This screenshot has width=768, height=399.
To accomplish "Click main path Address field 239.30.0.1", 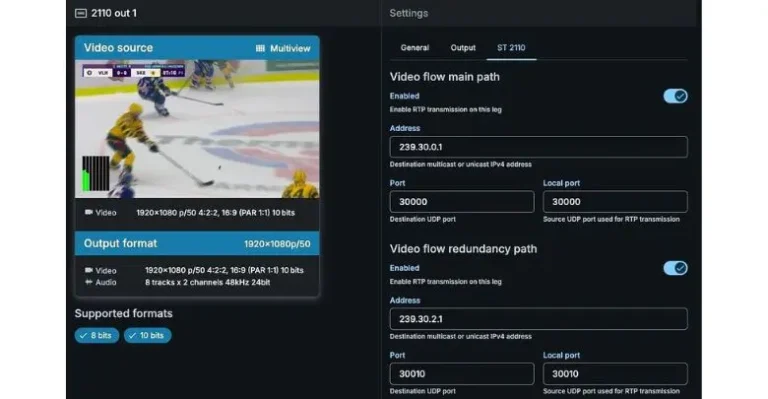I will click(538, 147).
